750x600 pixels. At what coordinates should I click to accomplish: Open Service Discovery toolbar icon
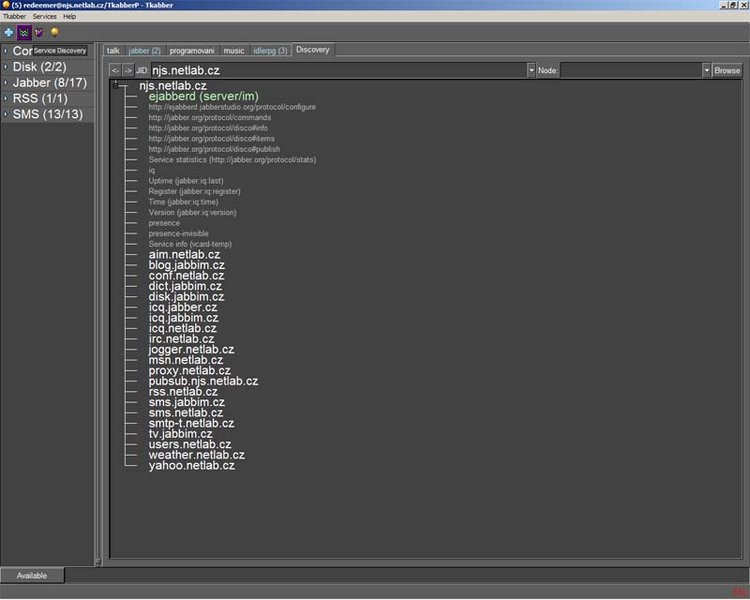pyautogui.click(x=24, y=32)
